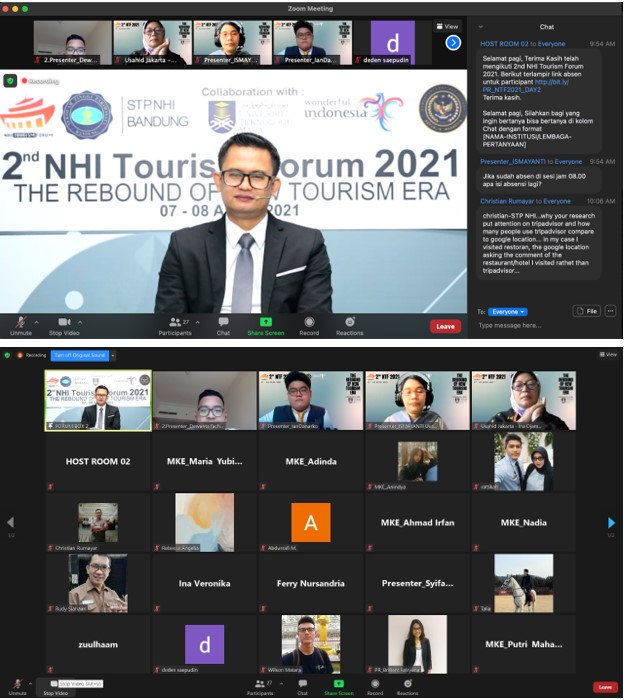
Task: Open Reactions in top window toolbar
Action: tap(349, 326)
